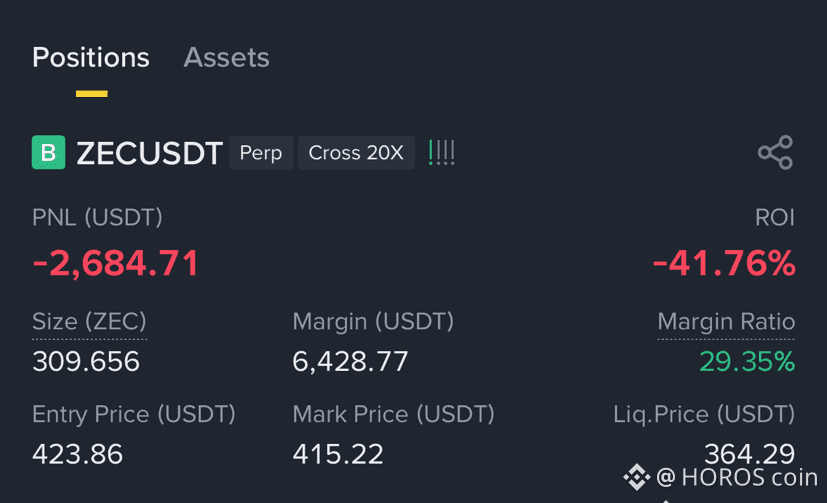Click the green B buy-side badge
The width and height of the screenshot is (827, 503).
point(49,152)
